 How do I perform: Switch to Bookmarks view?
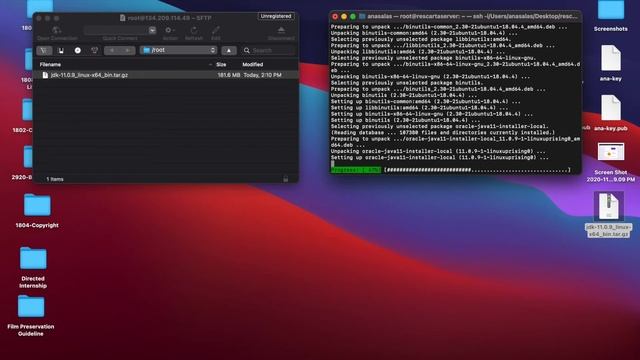61,50
